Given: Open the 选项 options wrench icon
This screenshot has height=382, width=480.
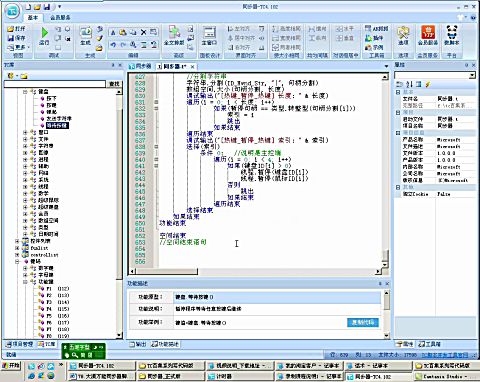Looking at the screenshot, I should point(403,32).
